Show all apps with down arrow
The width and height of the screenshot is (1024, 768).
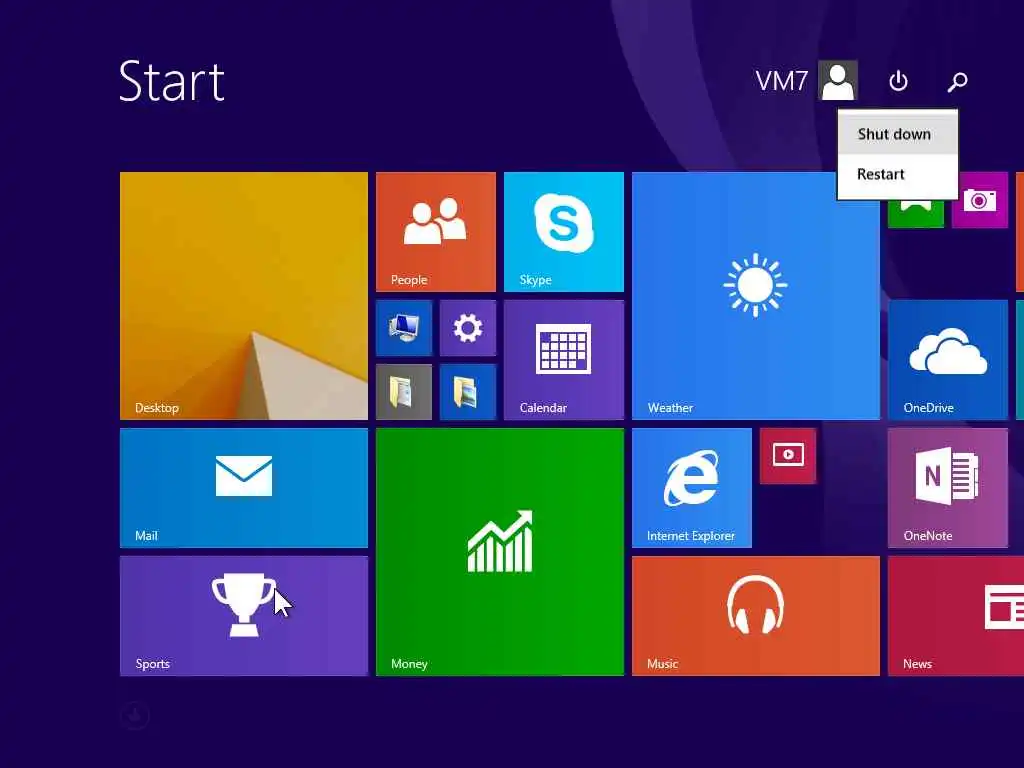135,715
